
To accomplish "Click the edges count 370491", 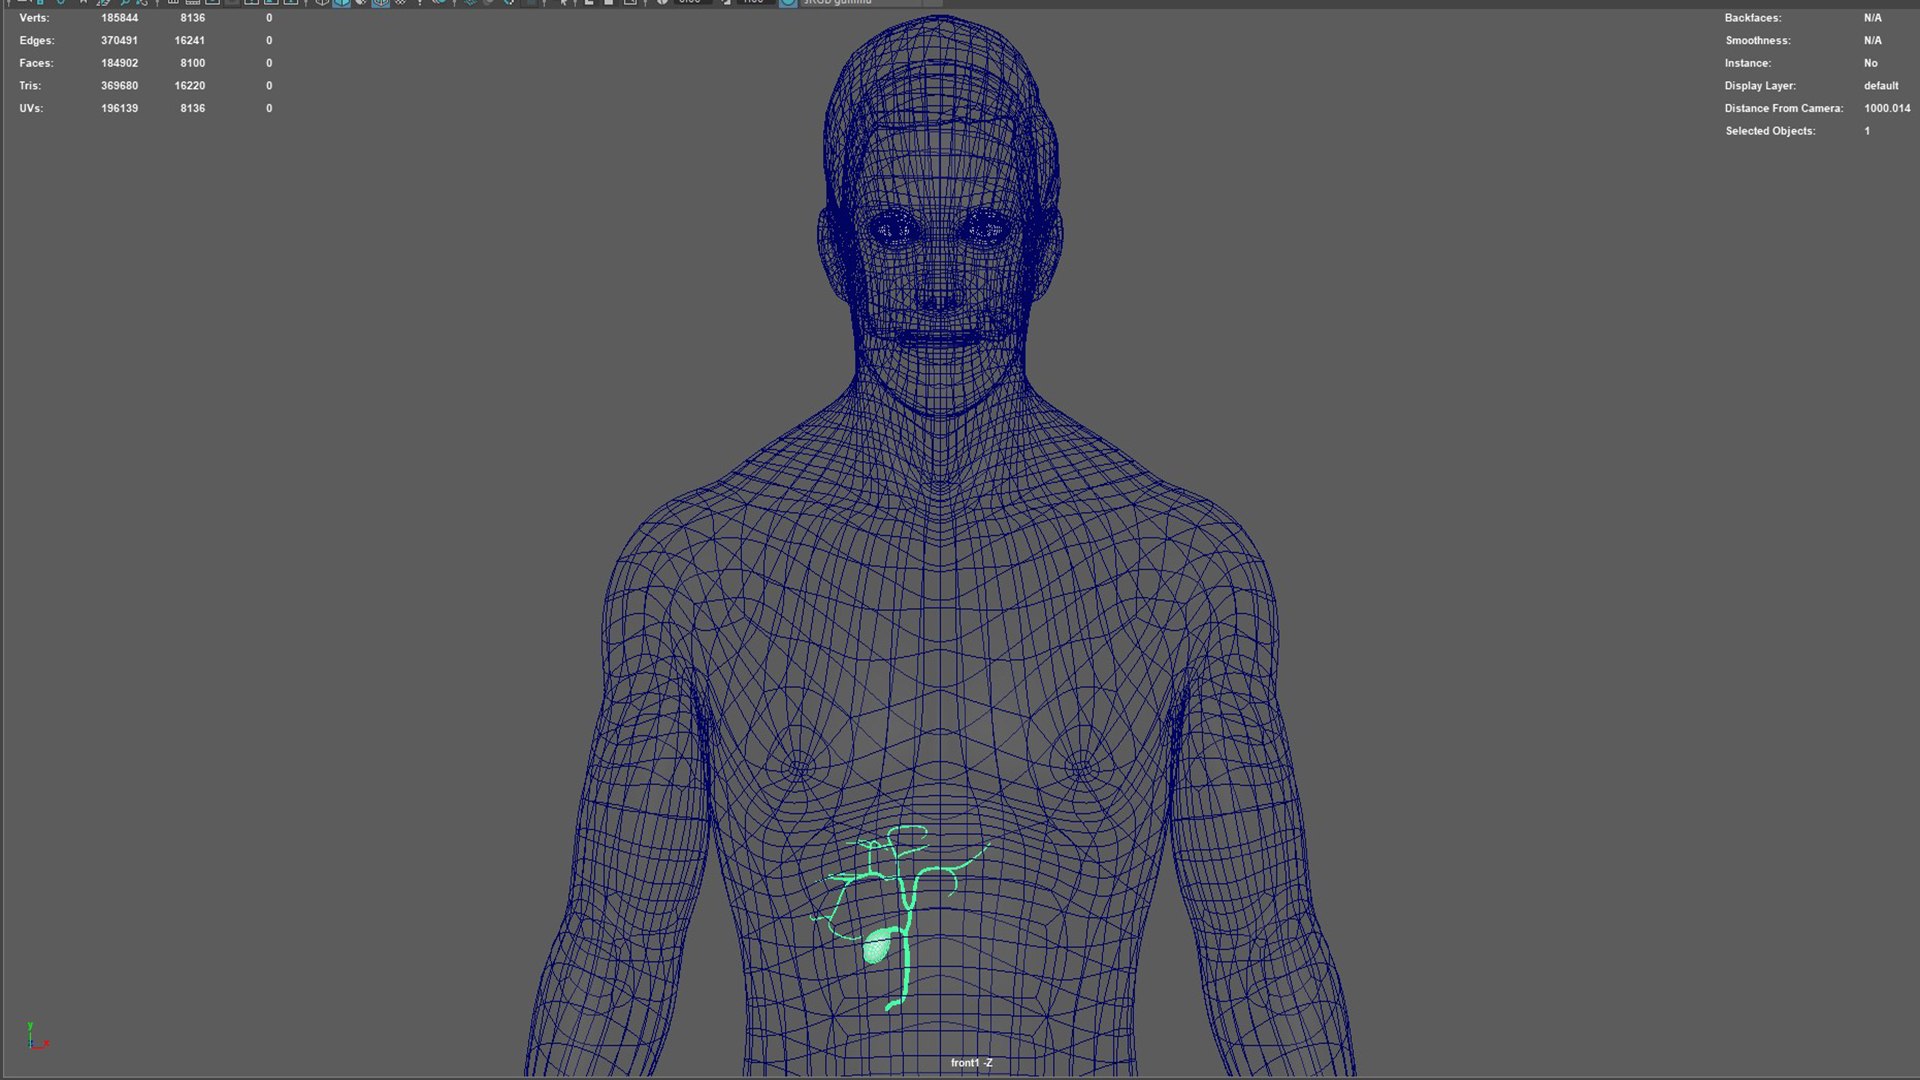I will coord(119,41).
